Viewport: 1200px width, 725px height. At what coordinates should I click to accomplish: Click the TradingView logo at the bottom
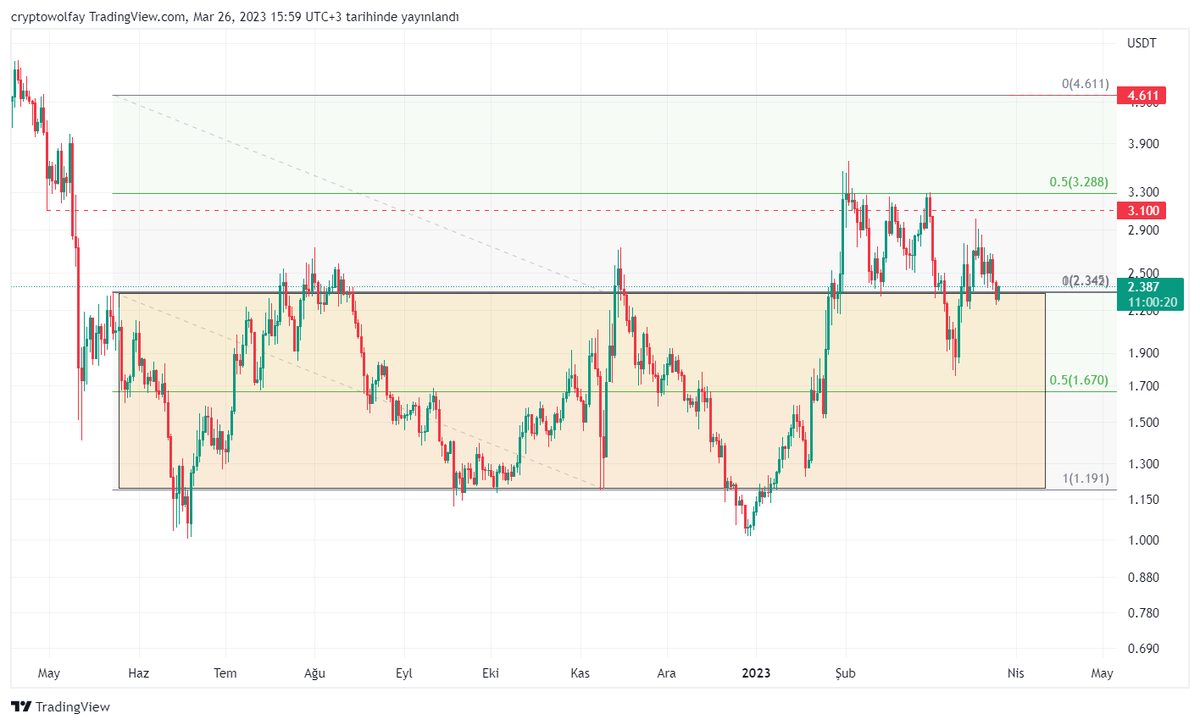pyautogui.click(x=60, y=707)
